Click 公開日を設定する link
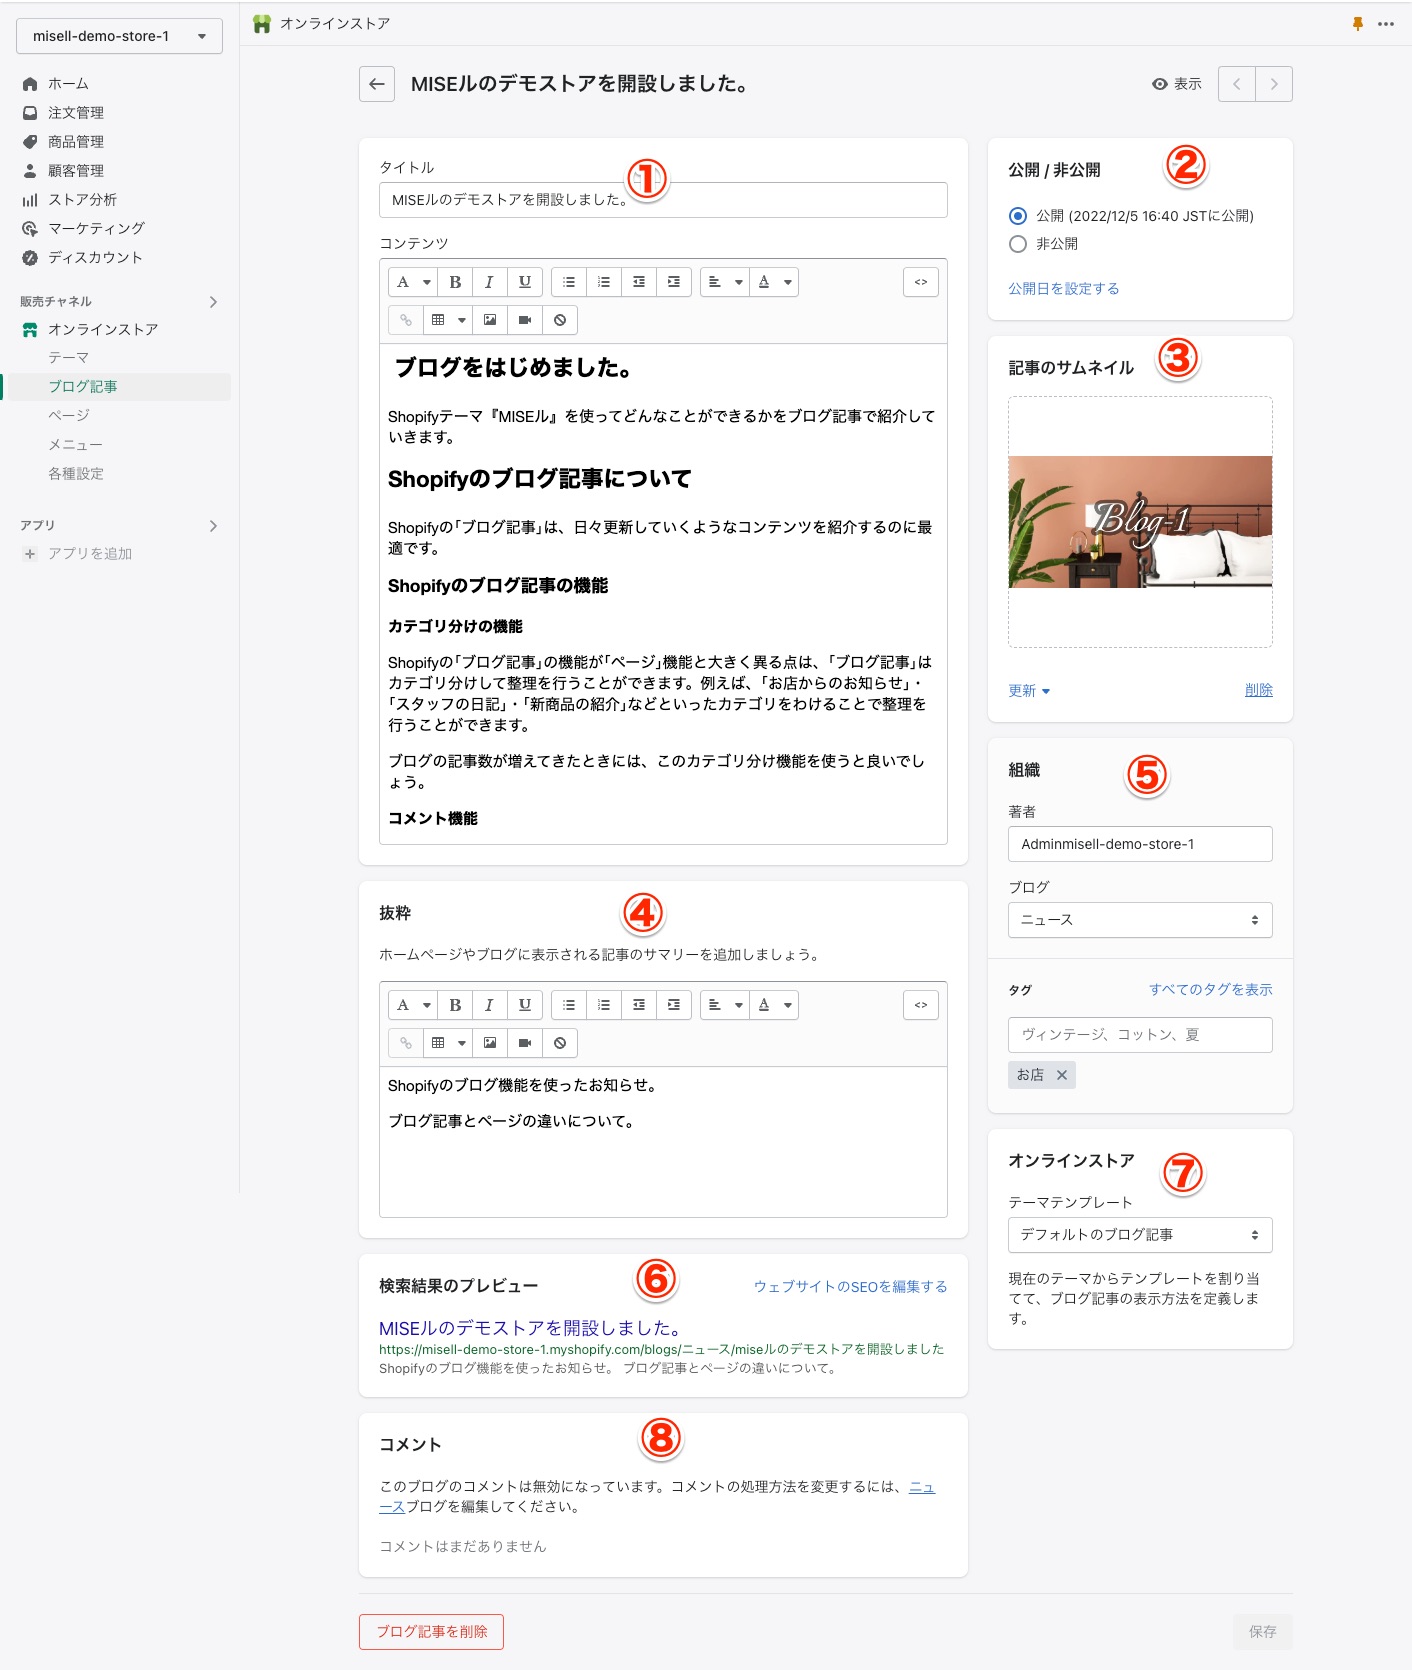 coord(1063,289)
